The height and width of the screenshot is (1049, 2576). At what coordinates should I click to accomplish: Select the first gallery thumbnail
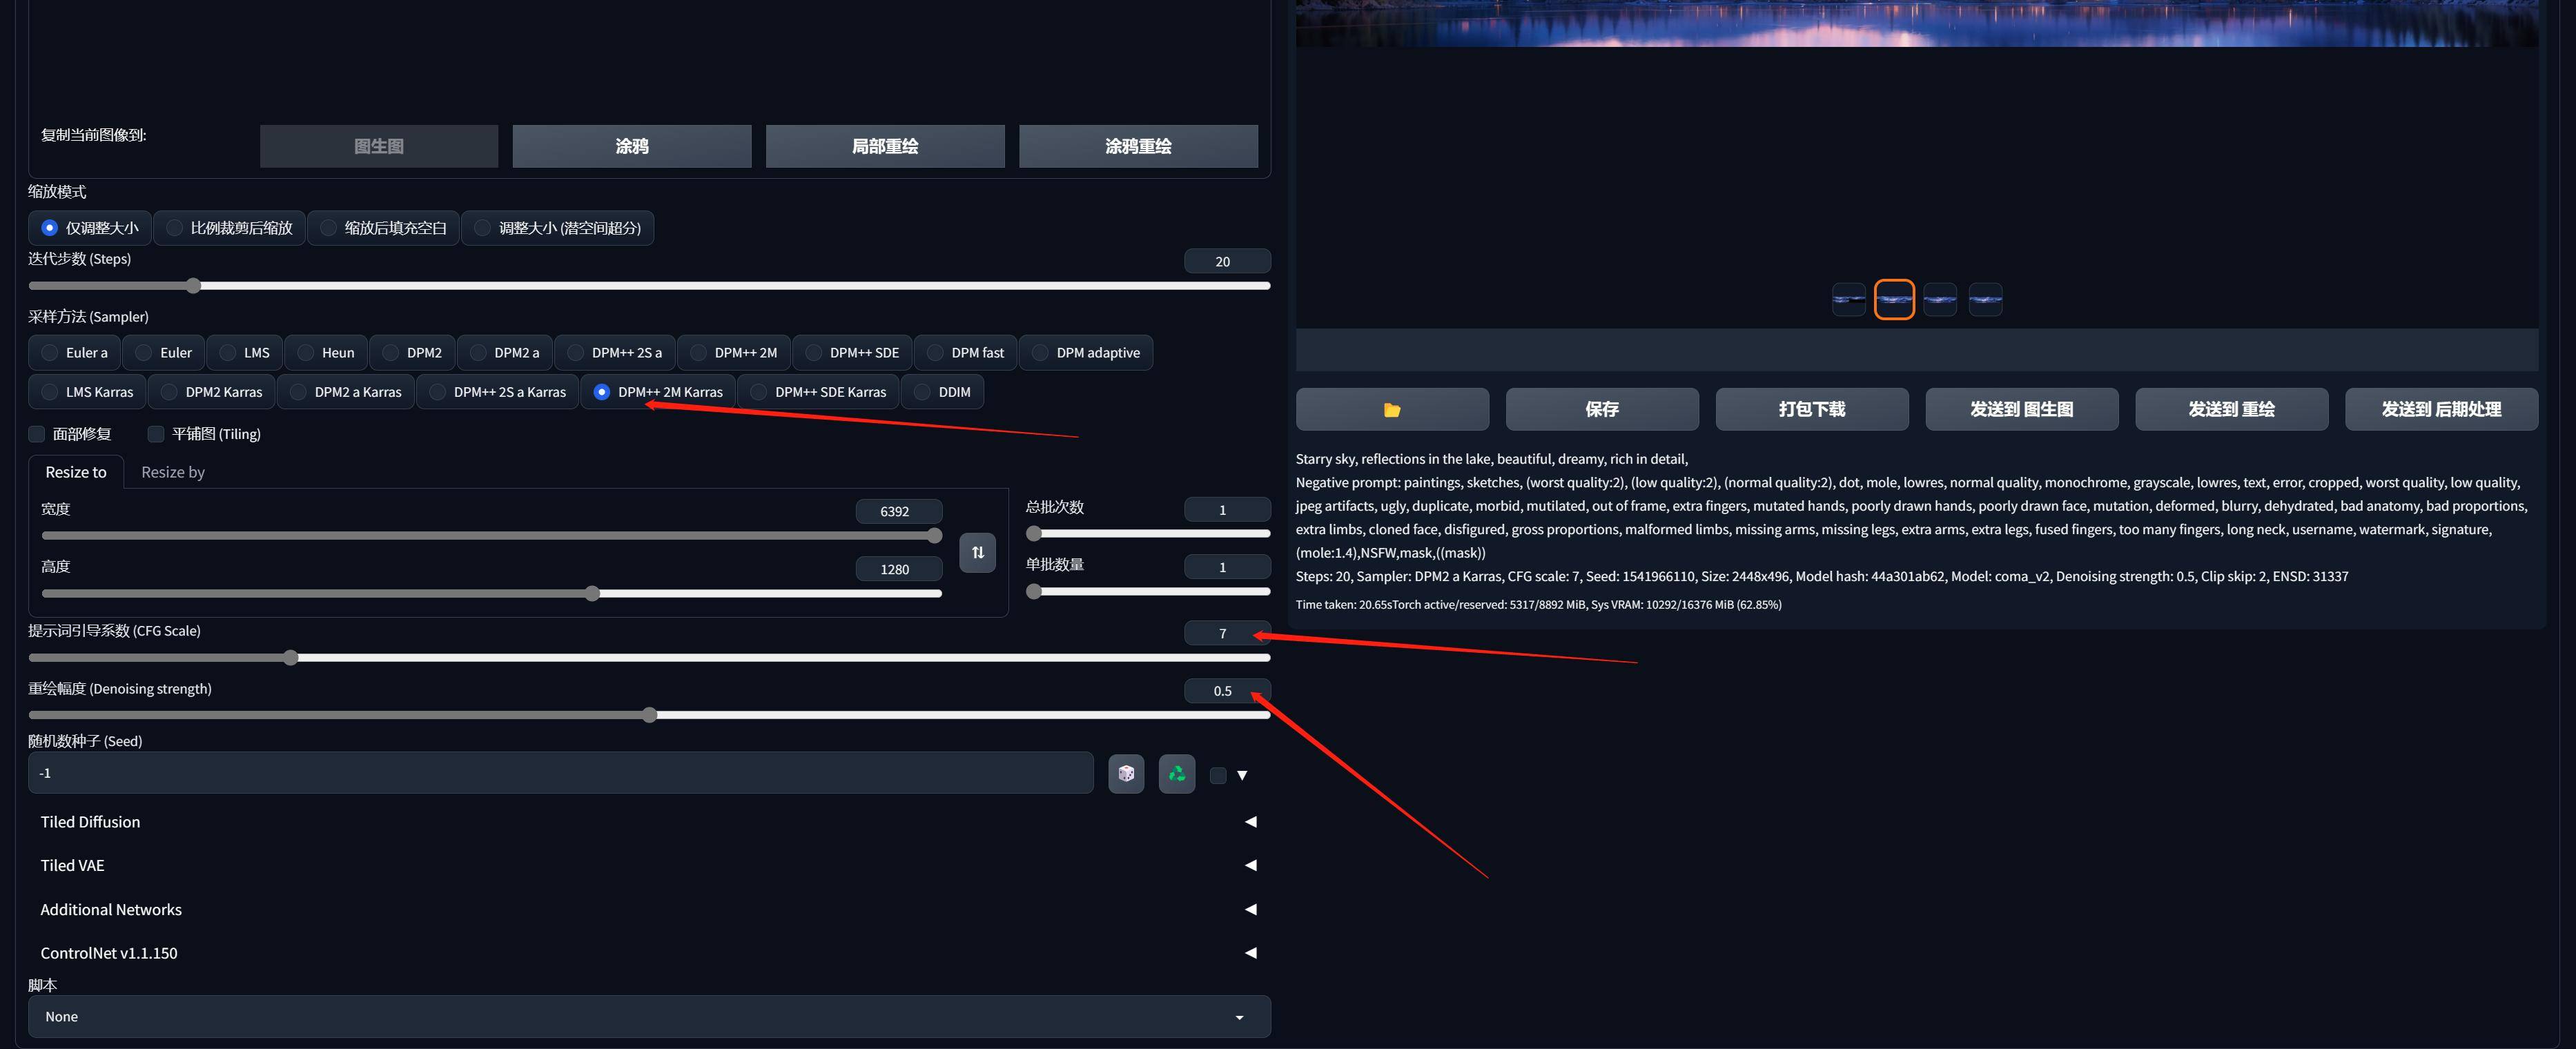pos(1848,299)
